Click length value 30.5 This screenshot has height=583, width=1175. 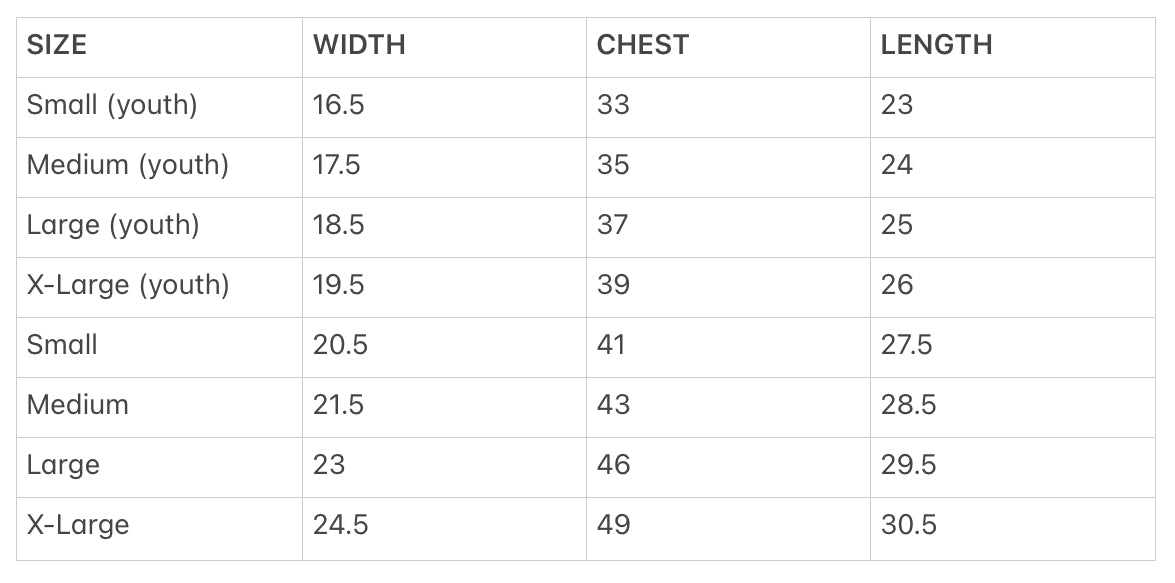908,525
